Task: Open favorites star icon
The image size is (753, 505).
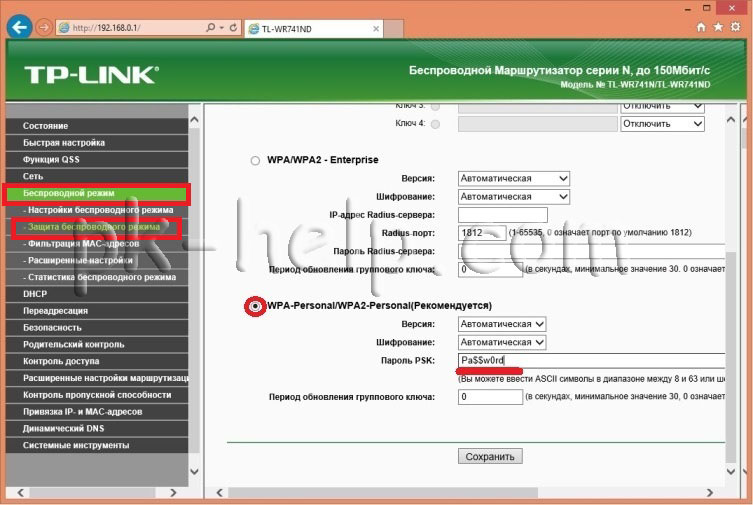Action: (718, 27)
